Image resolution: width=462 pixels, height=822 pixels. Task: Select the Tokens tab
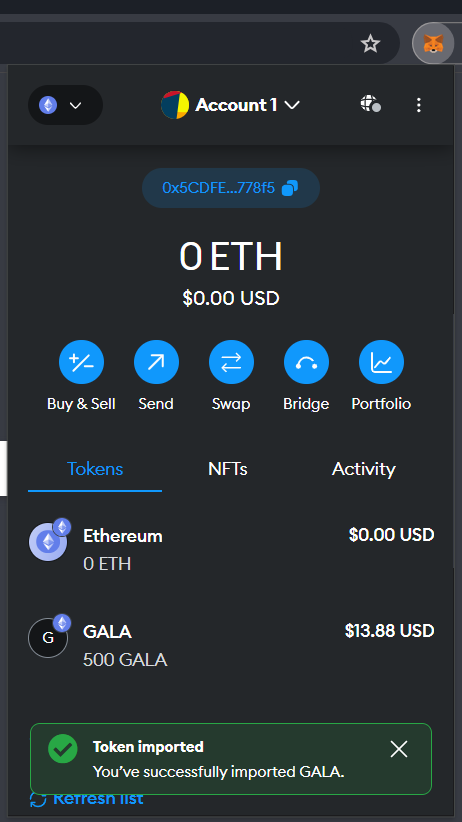tap(95, 469)
